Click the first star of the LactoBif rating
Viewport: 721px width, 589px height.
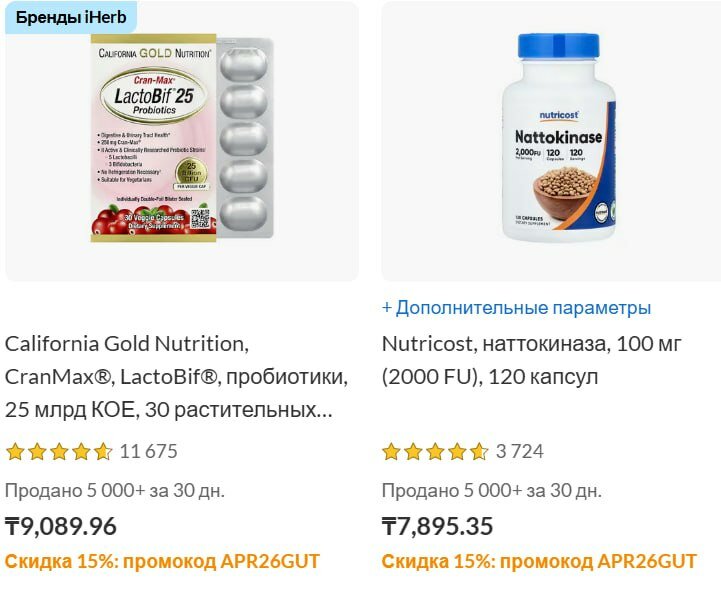click(x=15, y=452)
